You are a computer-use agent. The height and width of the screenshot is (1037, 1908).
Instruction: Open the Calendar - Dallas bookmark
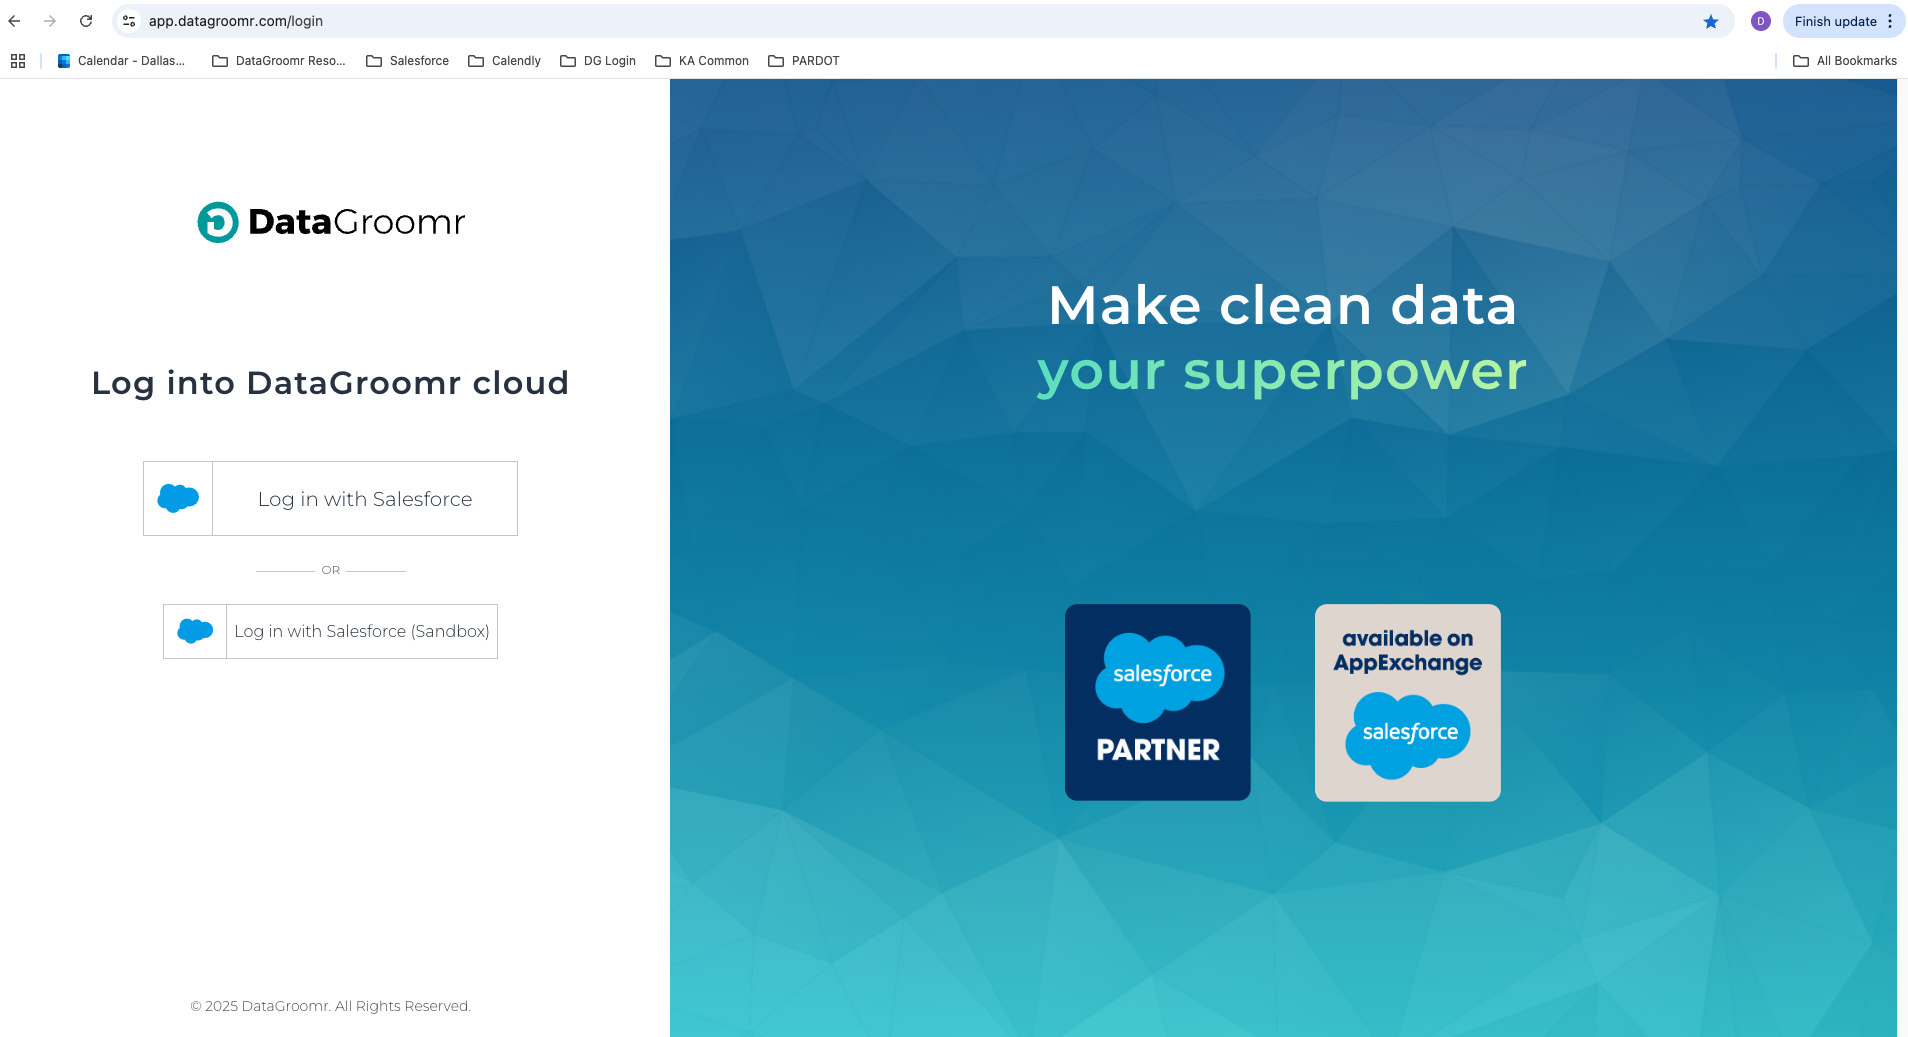pos(121,61)
